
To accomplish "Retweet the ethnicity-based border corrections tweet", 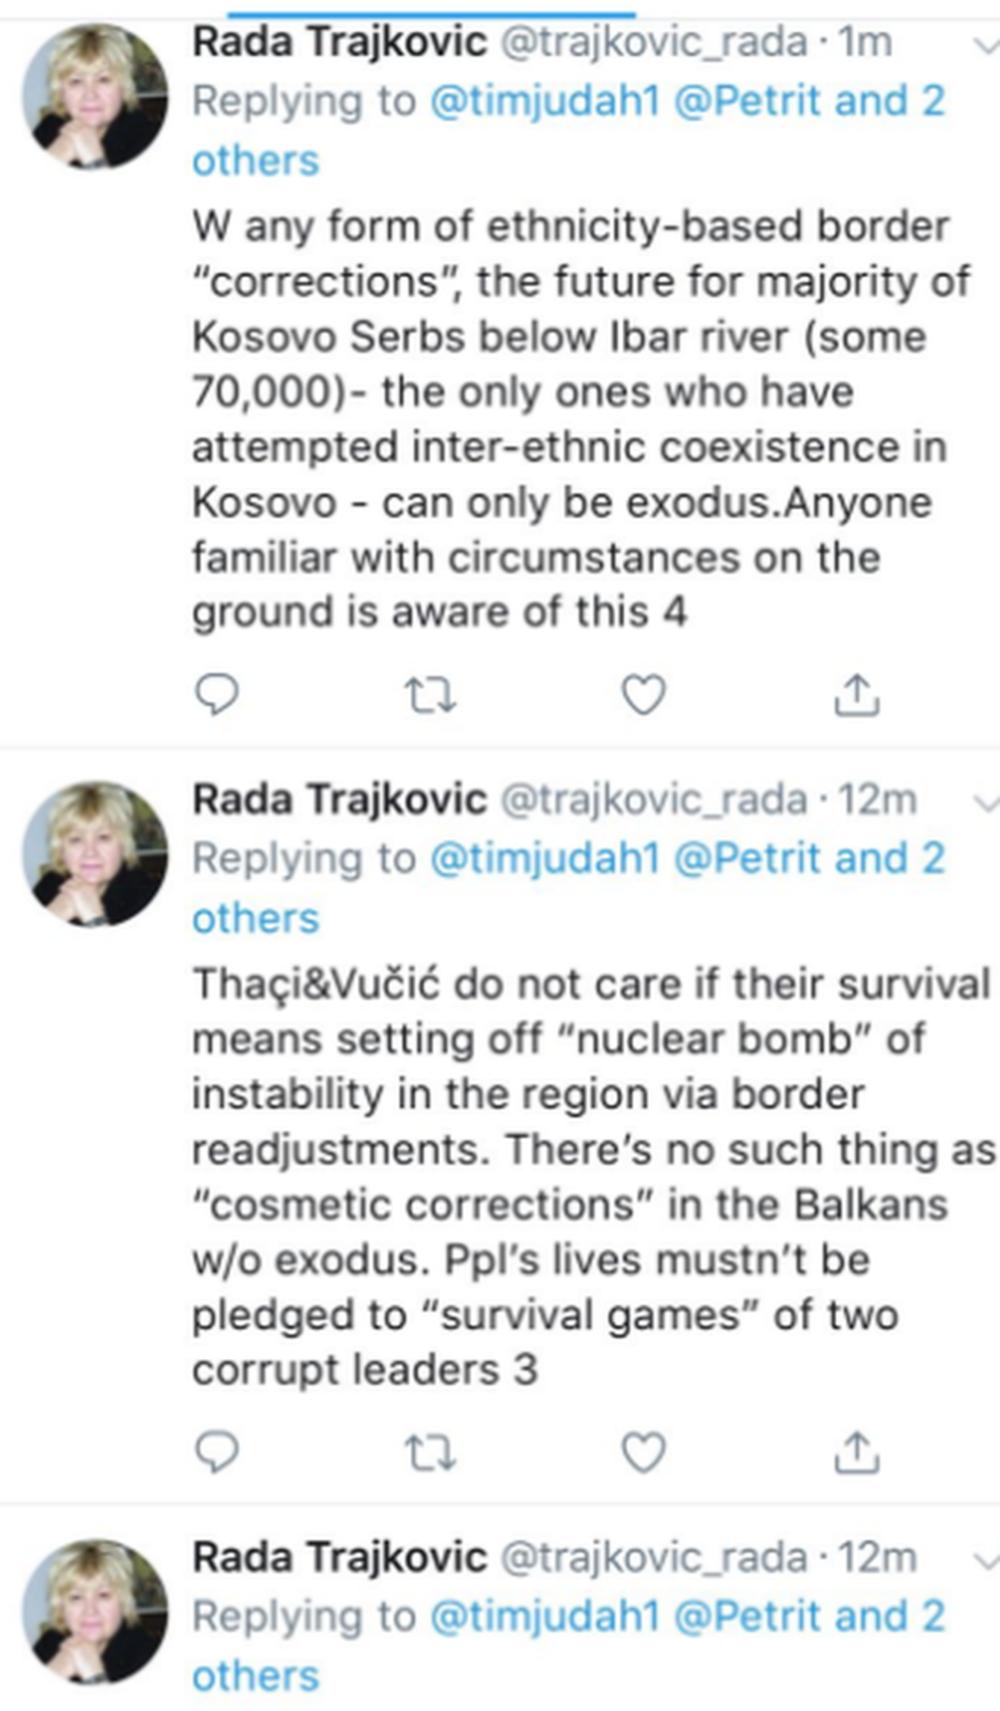I will (430, 694).
